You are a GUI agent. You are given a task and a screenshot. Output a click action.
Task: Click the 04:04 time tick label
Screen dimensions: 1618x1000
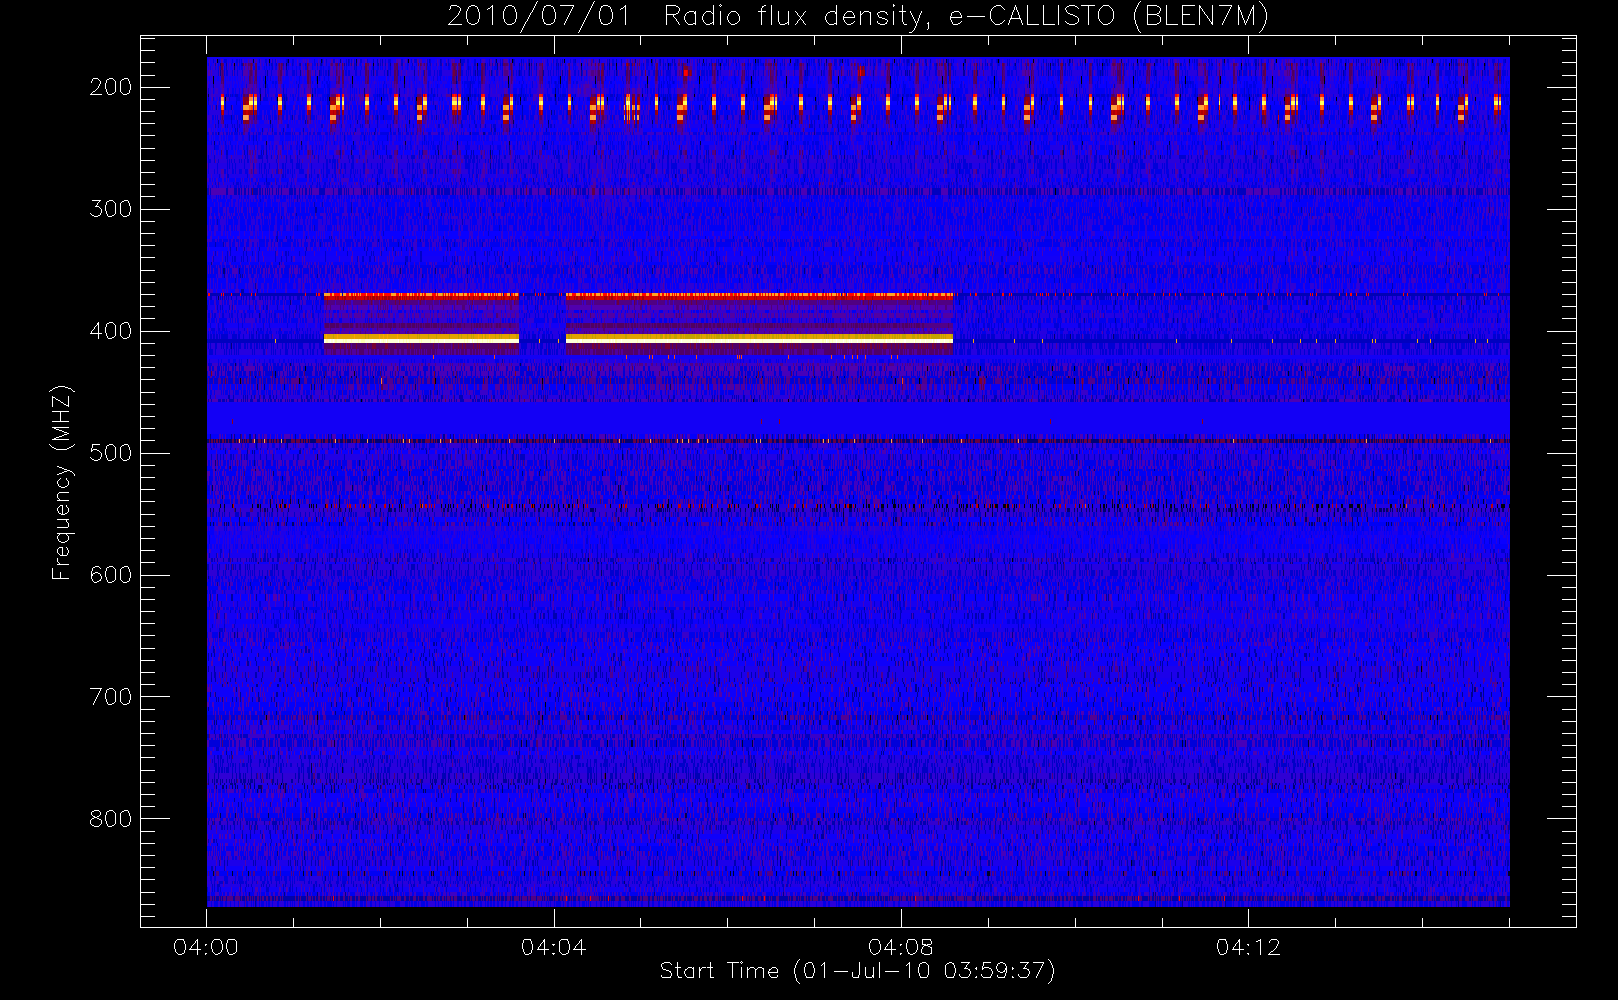point(553,947)
